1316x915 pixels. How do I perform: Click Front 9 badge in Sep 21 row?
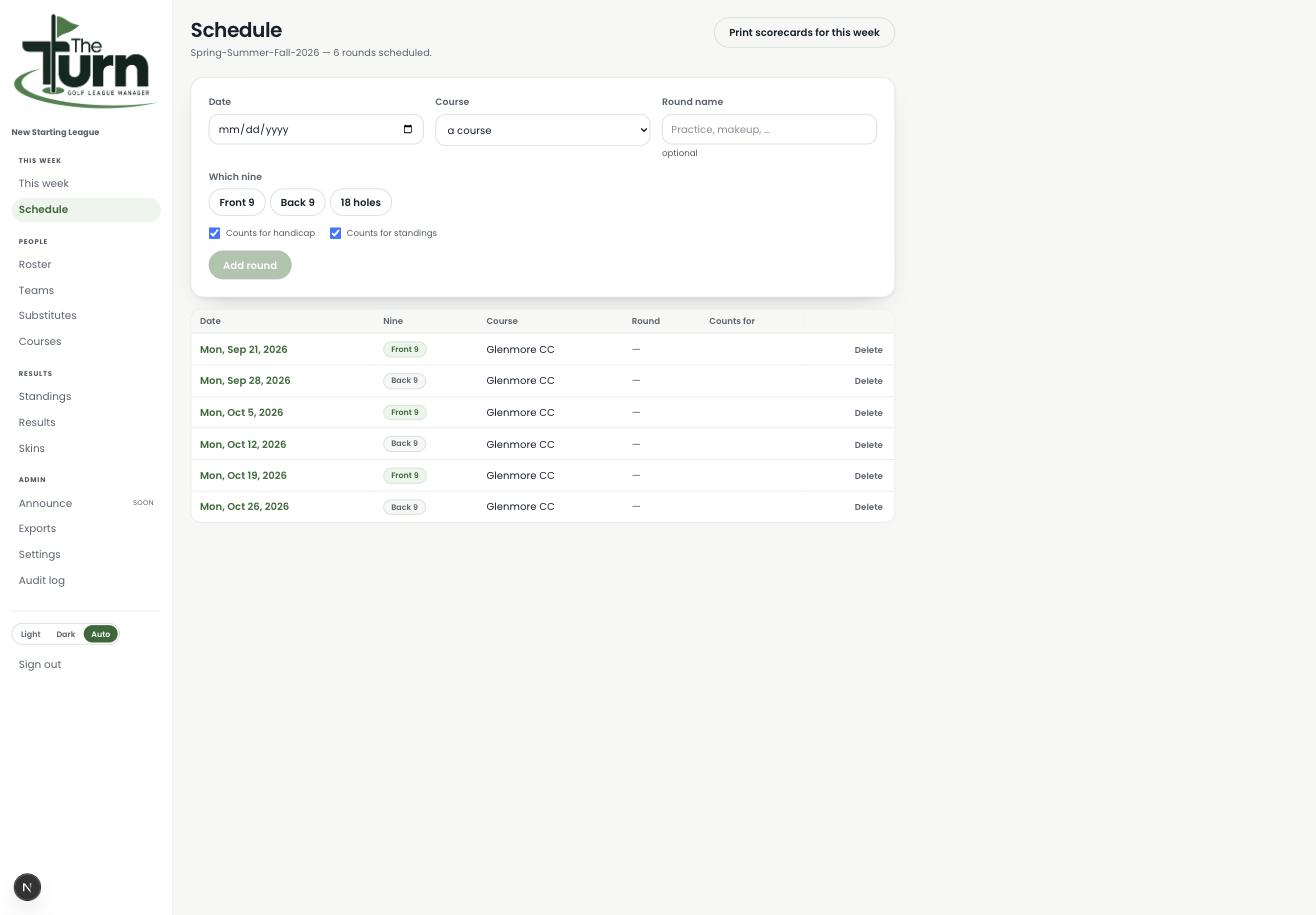tap(405, 350)
